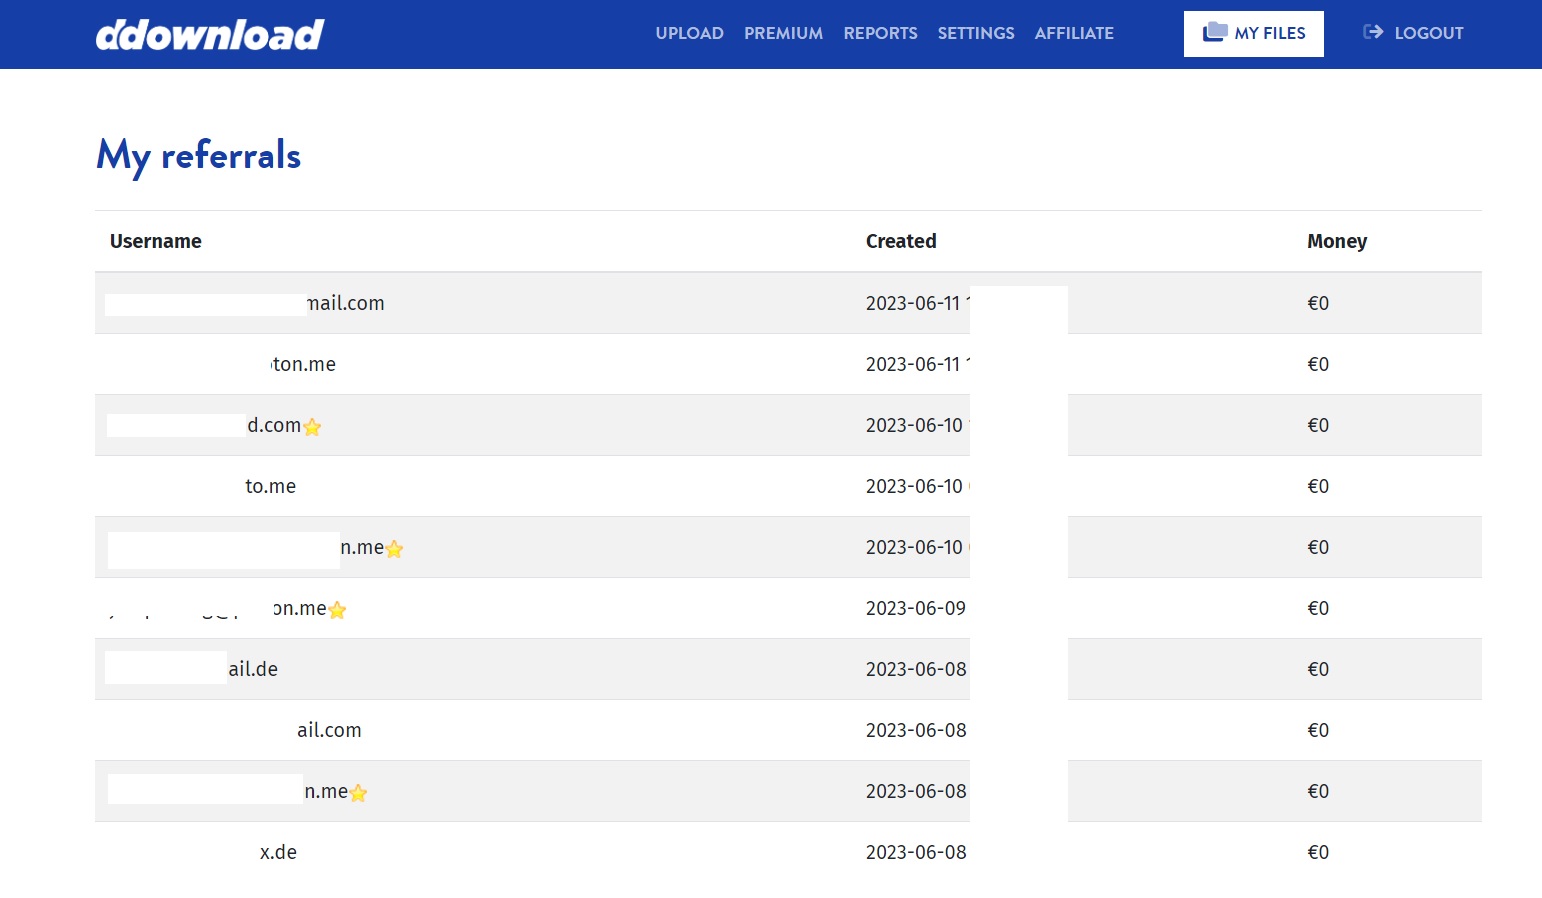This screenshot has height=898, width=1542.
Task: Click the star beside the 2023-06-08 n.me username
Action: tap(358, 793)
